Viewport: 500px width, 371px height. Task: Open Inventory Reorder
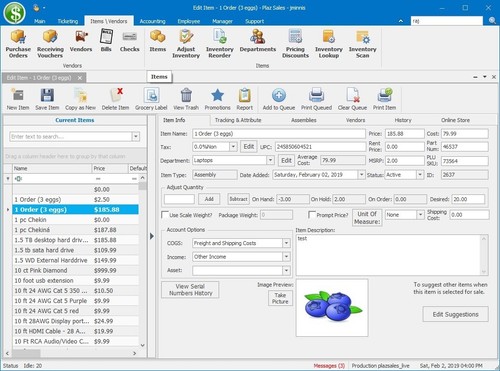[x=219, y=44]
